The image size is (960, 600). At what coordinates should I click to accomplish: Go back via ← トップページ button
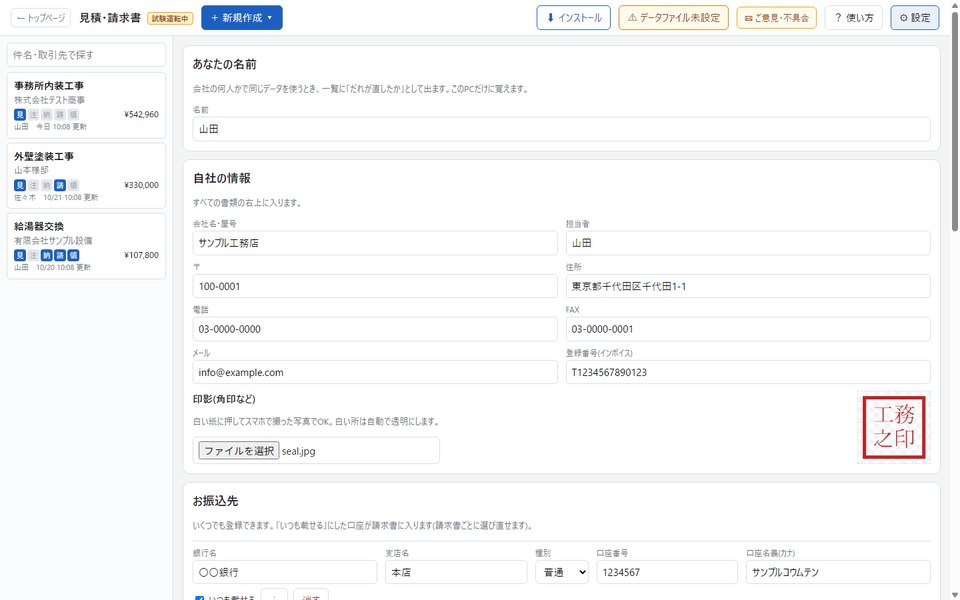[41, 18]
